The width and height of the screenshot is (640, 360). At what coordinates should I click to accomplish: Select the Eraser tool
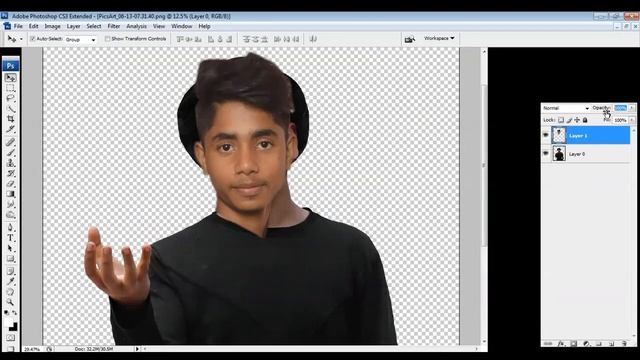point(11,184)
